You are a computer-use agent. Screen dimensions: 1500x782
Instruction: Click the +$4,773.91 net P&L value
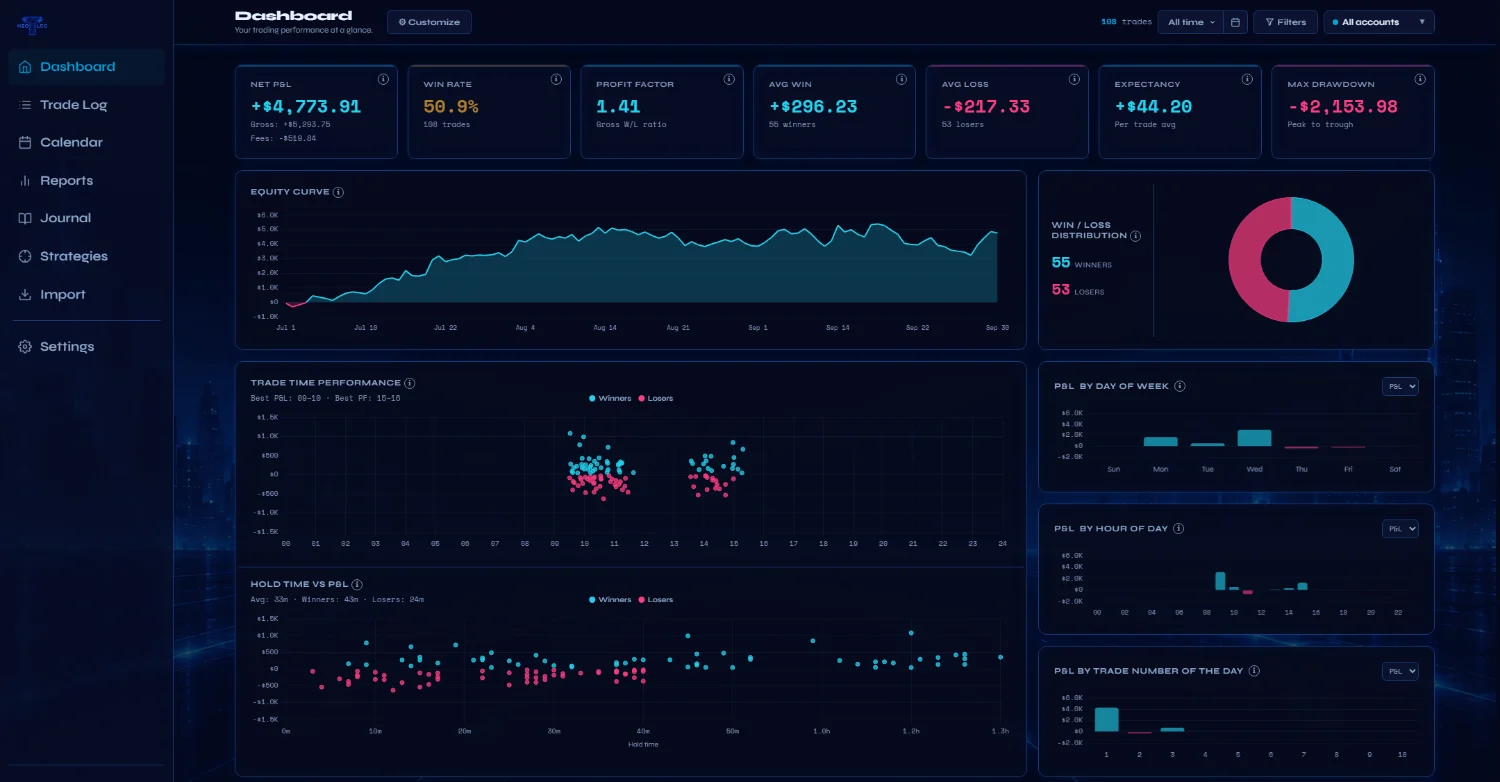305,106
